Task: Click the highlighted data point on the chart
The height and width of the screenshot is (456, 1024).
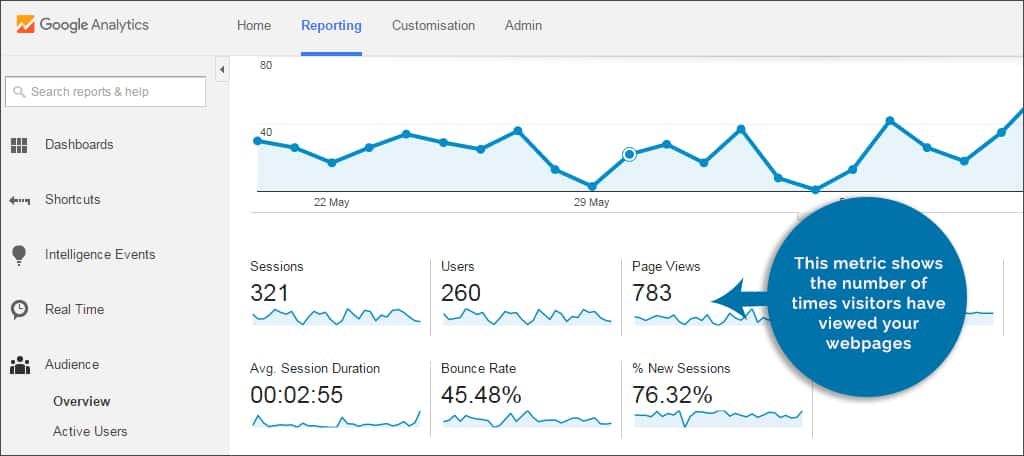Action: (629, 154)
